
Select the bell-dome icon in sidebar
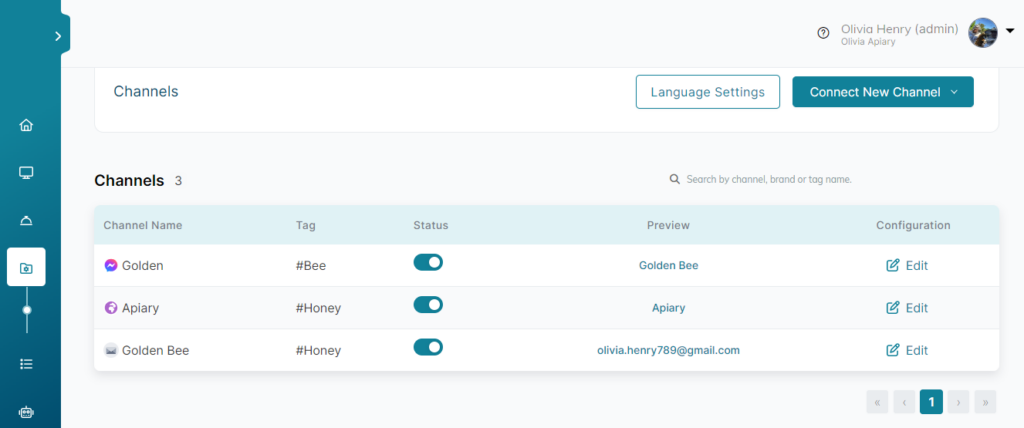26,221
